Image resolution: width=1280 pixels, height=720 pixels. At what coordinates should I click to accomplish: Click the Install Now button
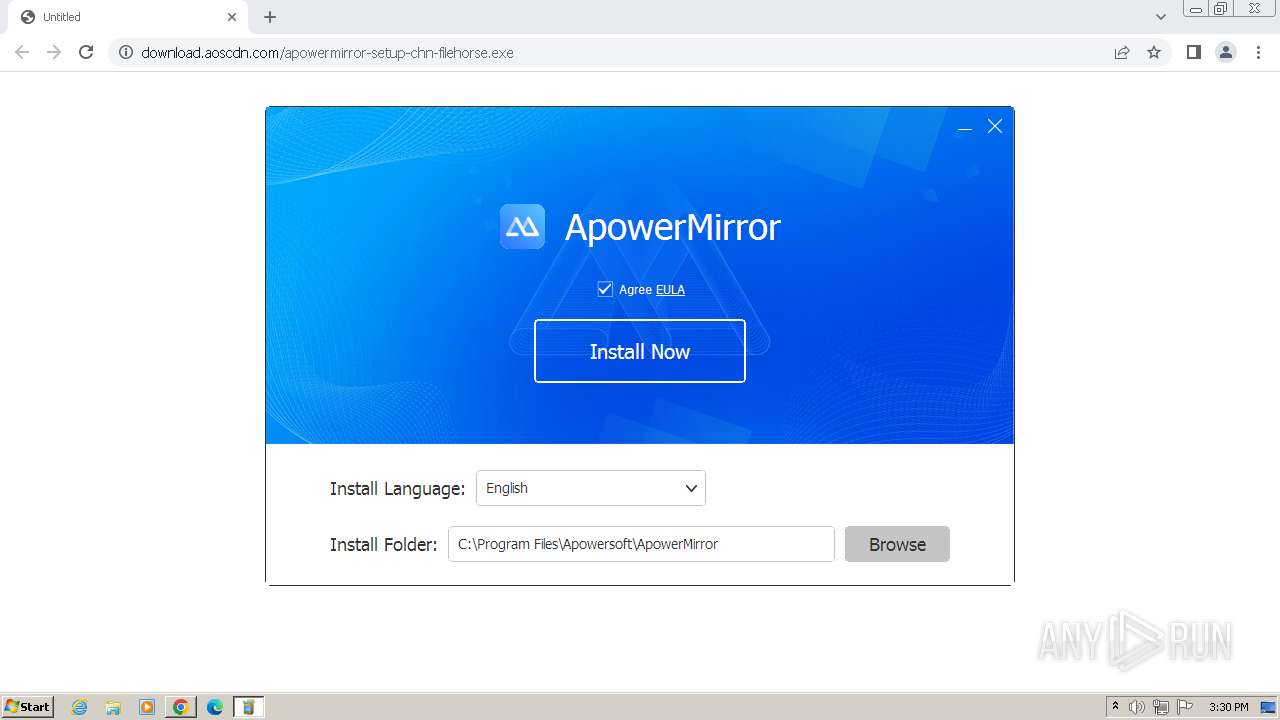tap(640, 351)
